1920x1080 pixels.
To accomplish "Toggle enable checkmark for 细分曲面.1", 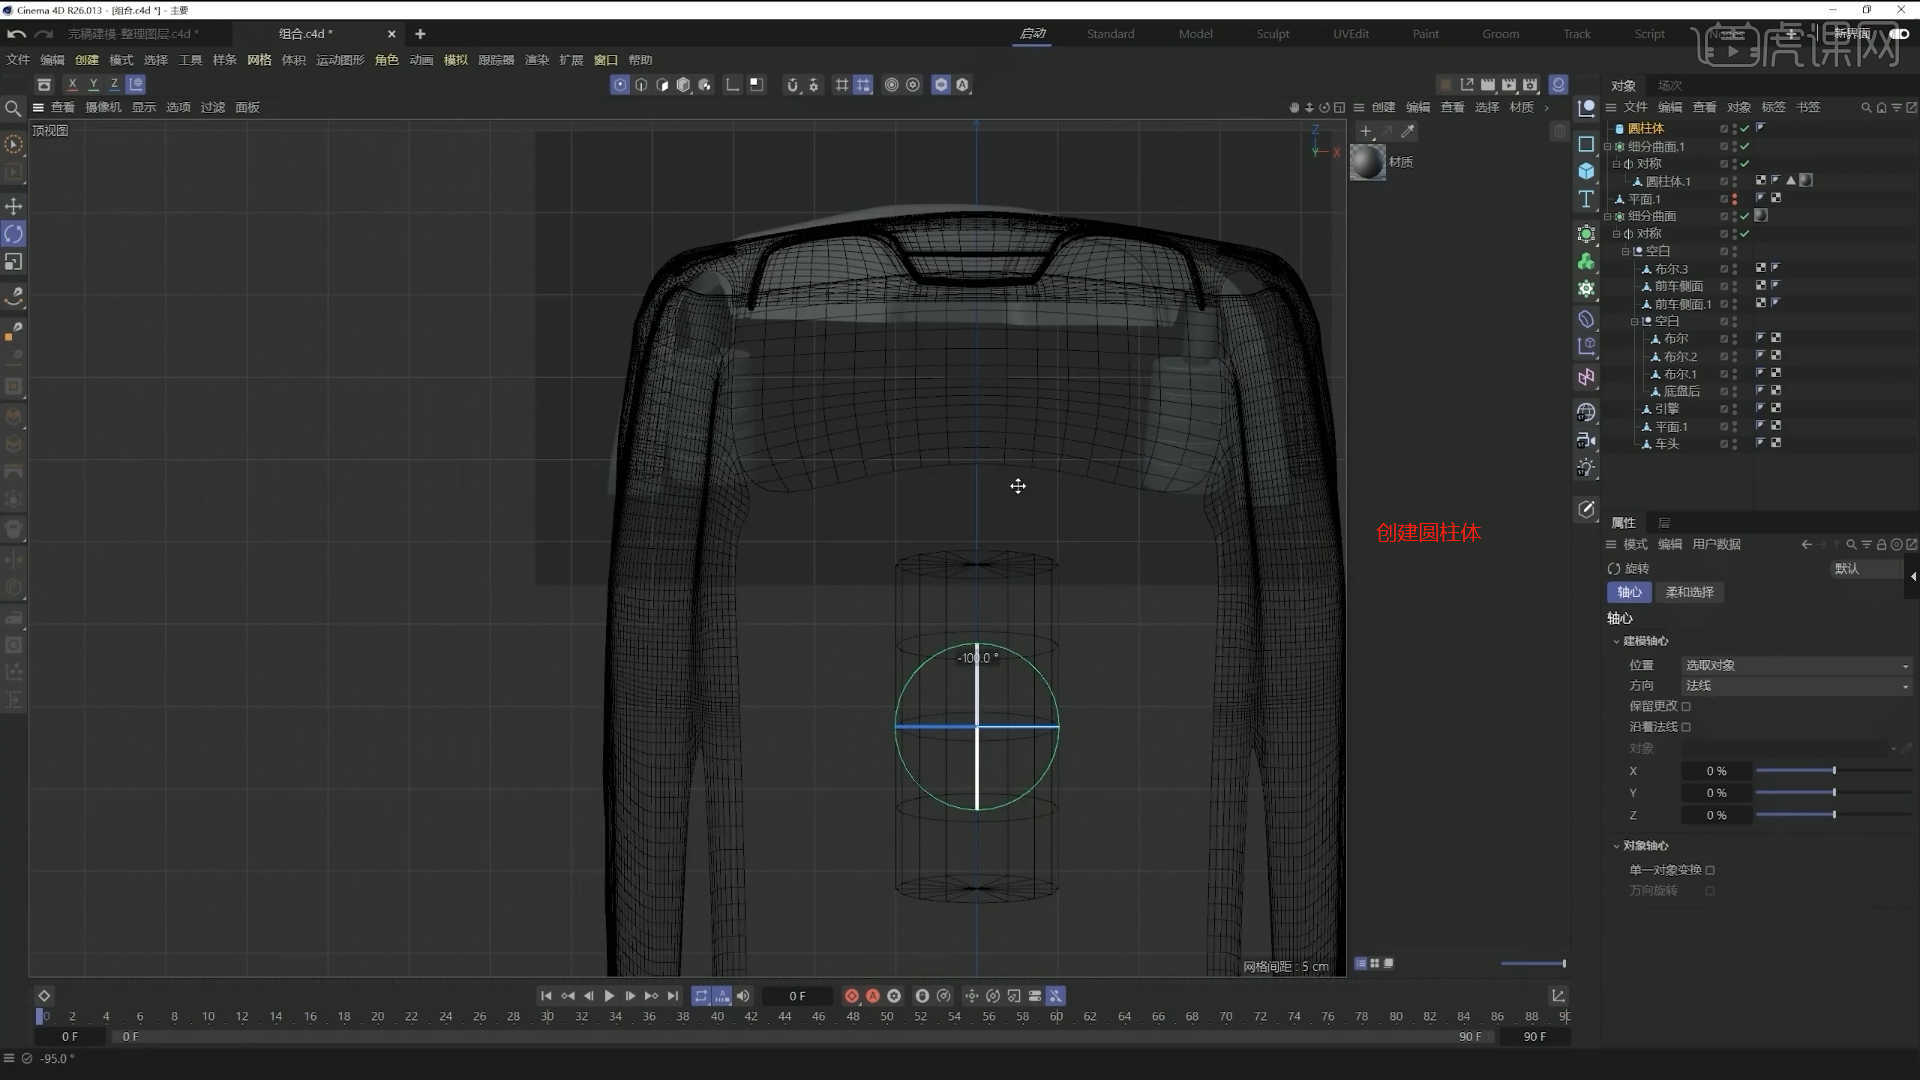I will coord(1745,146).
